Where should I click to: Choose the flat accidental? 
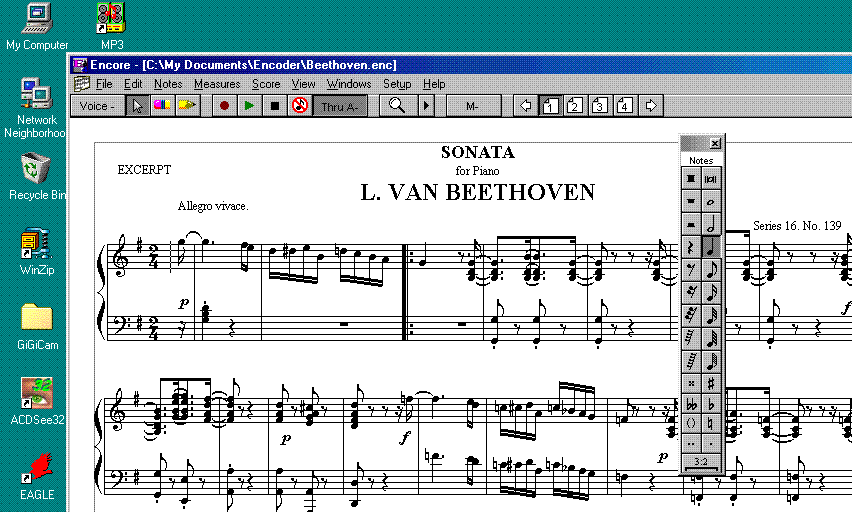pos(711,404)
